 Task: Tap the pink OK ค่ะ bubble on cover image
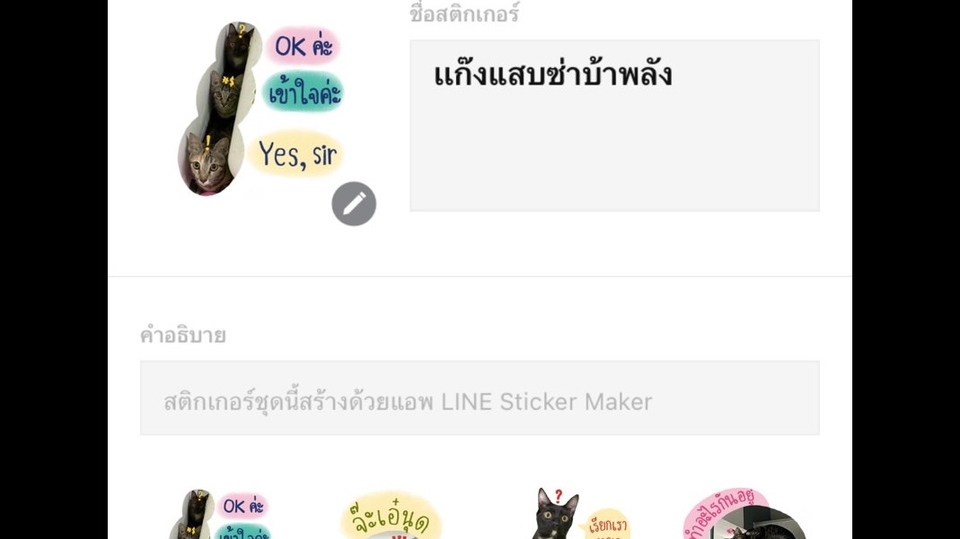point(302,46)
